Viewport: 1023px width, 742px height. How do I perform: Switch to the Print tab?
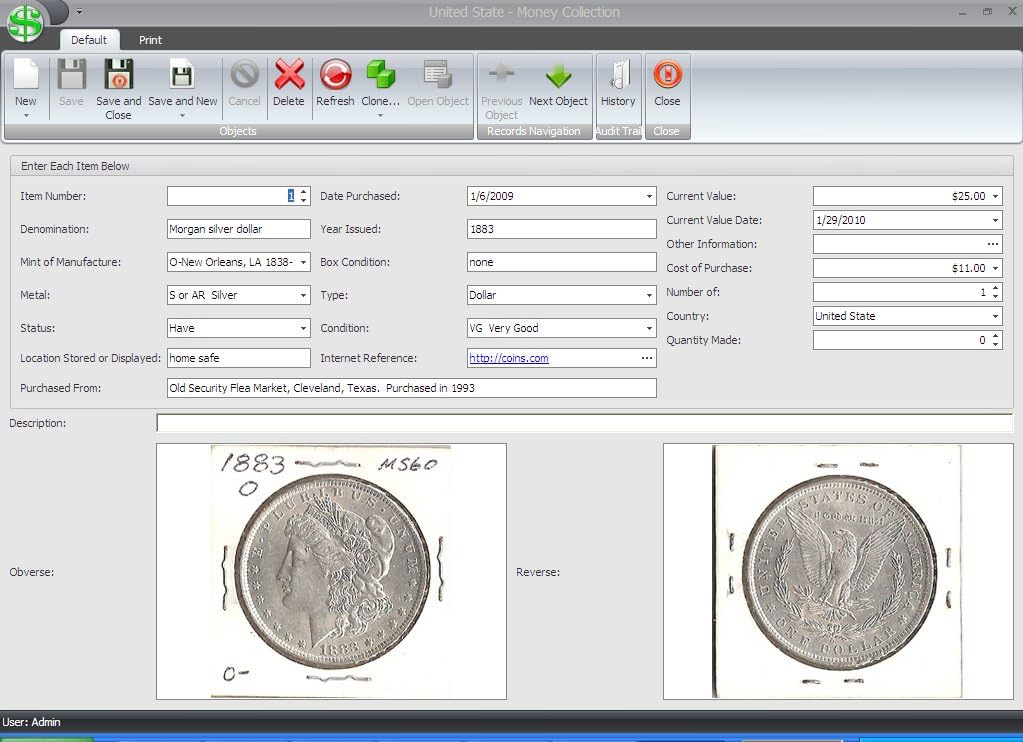(150, 40)
